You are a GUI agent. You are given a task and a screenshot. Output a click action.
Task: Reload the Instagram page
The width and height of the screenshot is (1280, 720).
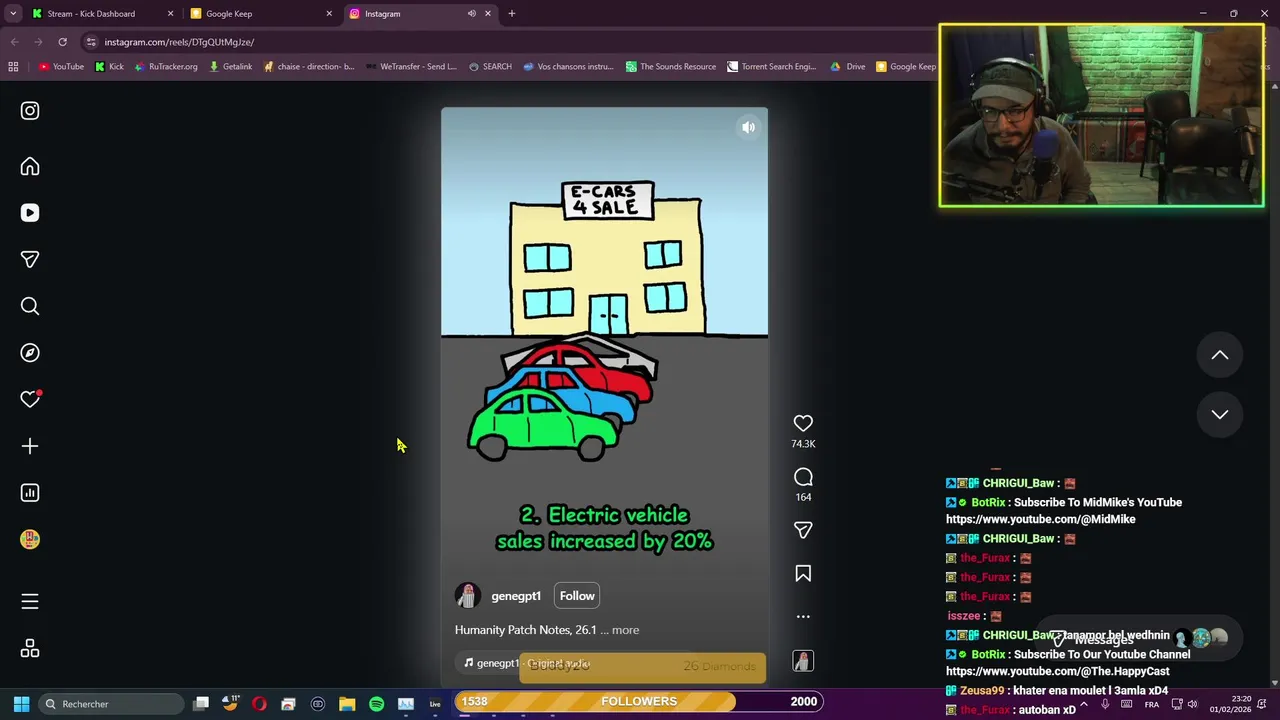coord(62,42)
